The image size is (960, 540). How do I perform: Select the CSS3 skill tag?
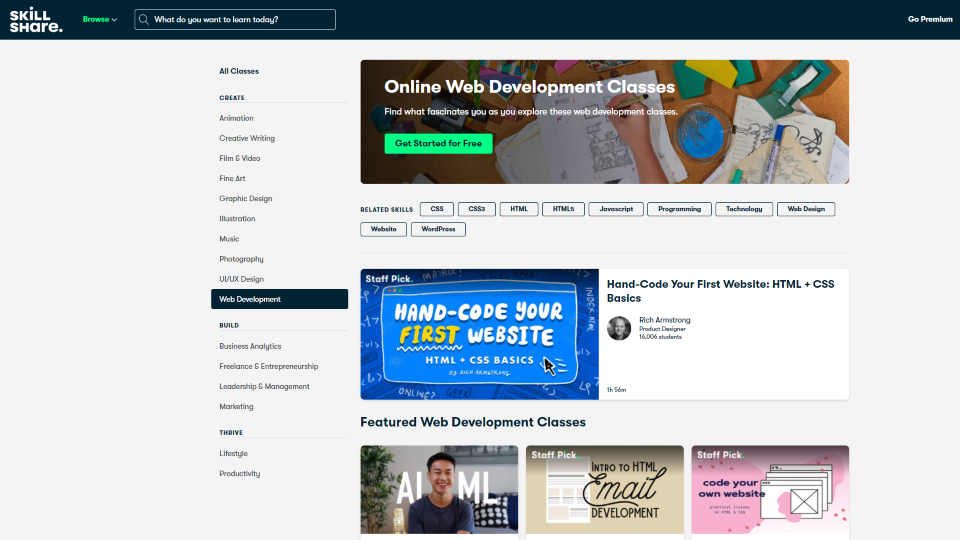pyautogui.click(x=476, y=209)
